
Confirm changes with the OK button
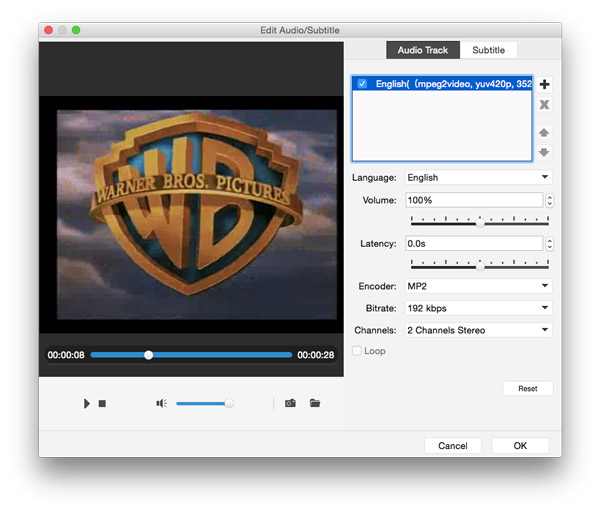(520, 446)
